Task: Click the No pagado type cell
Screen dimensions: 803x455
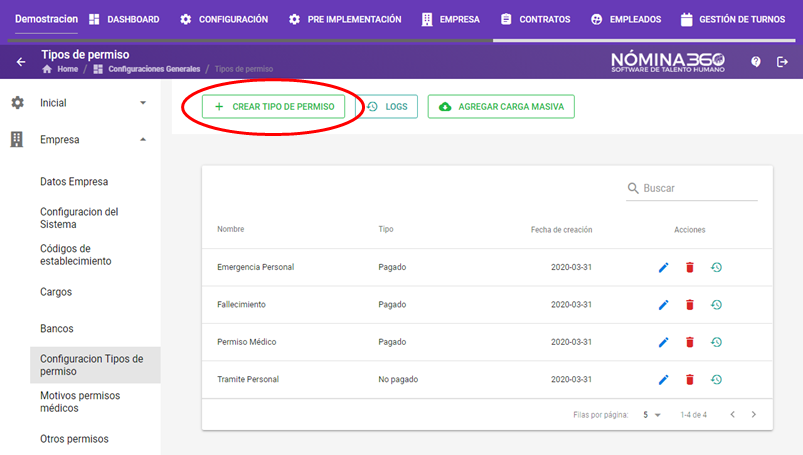Action: (x=398, y=380)
